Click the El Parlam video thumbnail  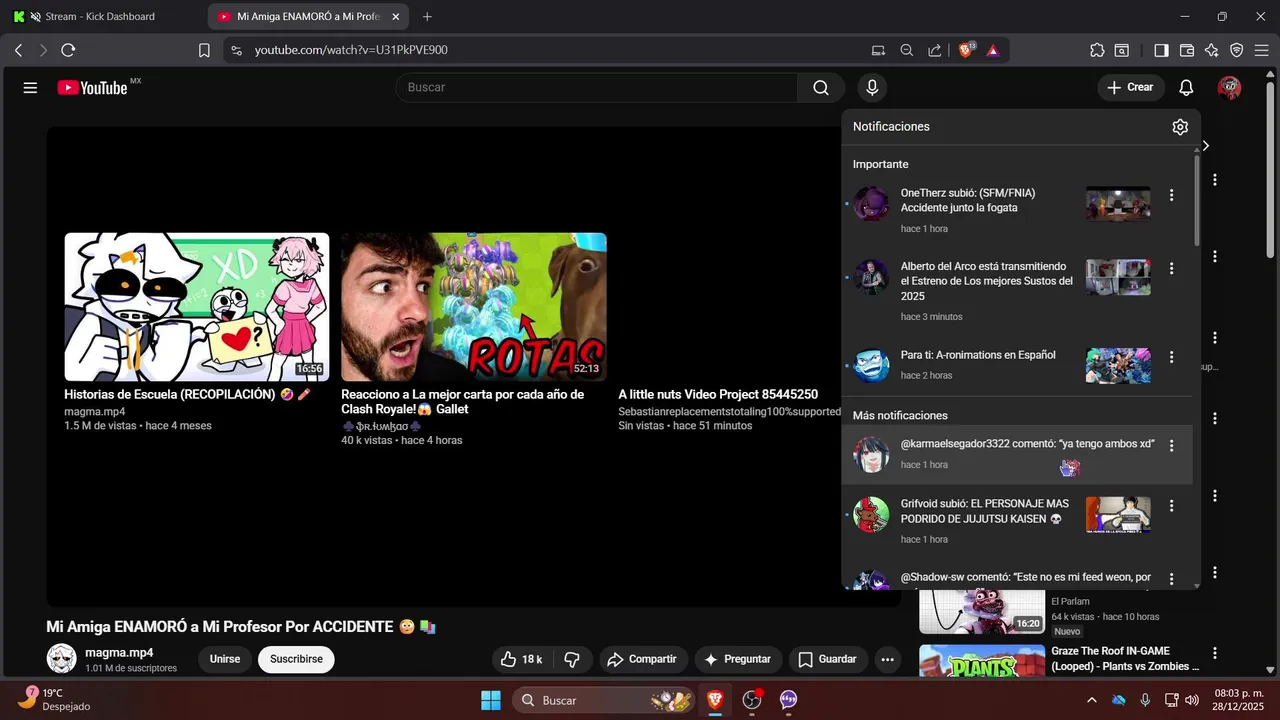click(x=982, y=611)
